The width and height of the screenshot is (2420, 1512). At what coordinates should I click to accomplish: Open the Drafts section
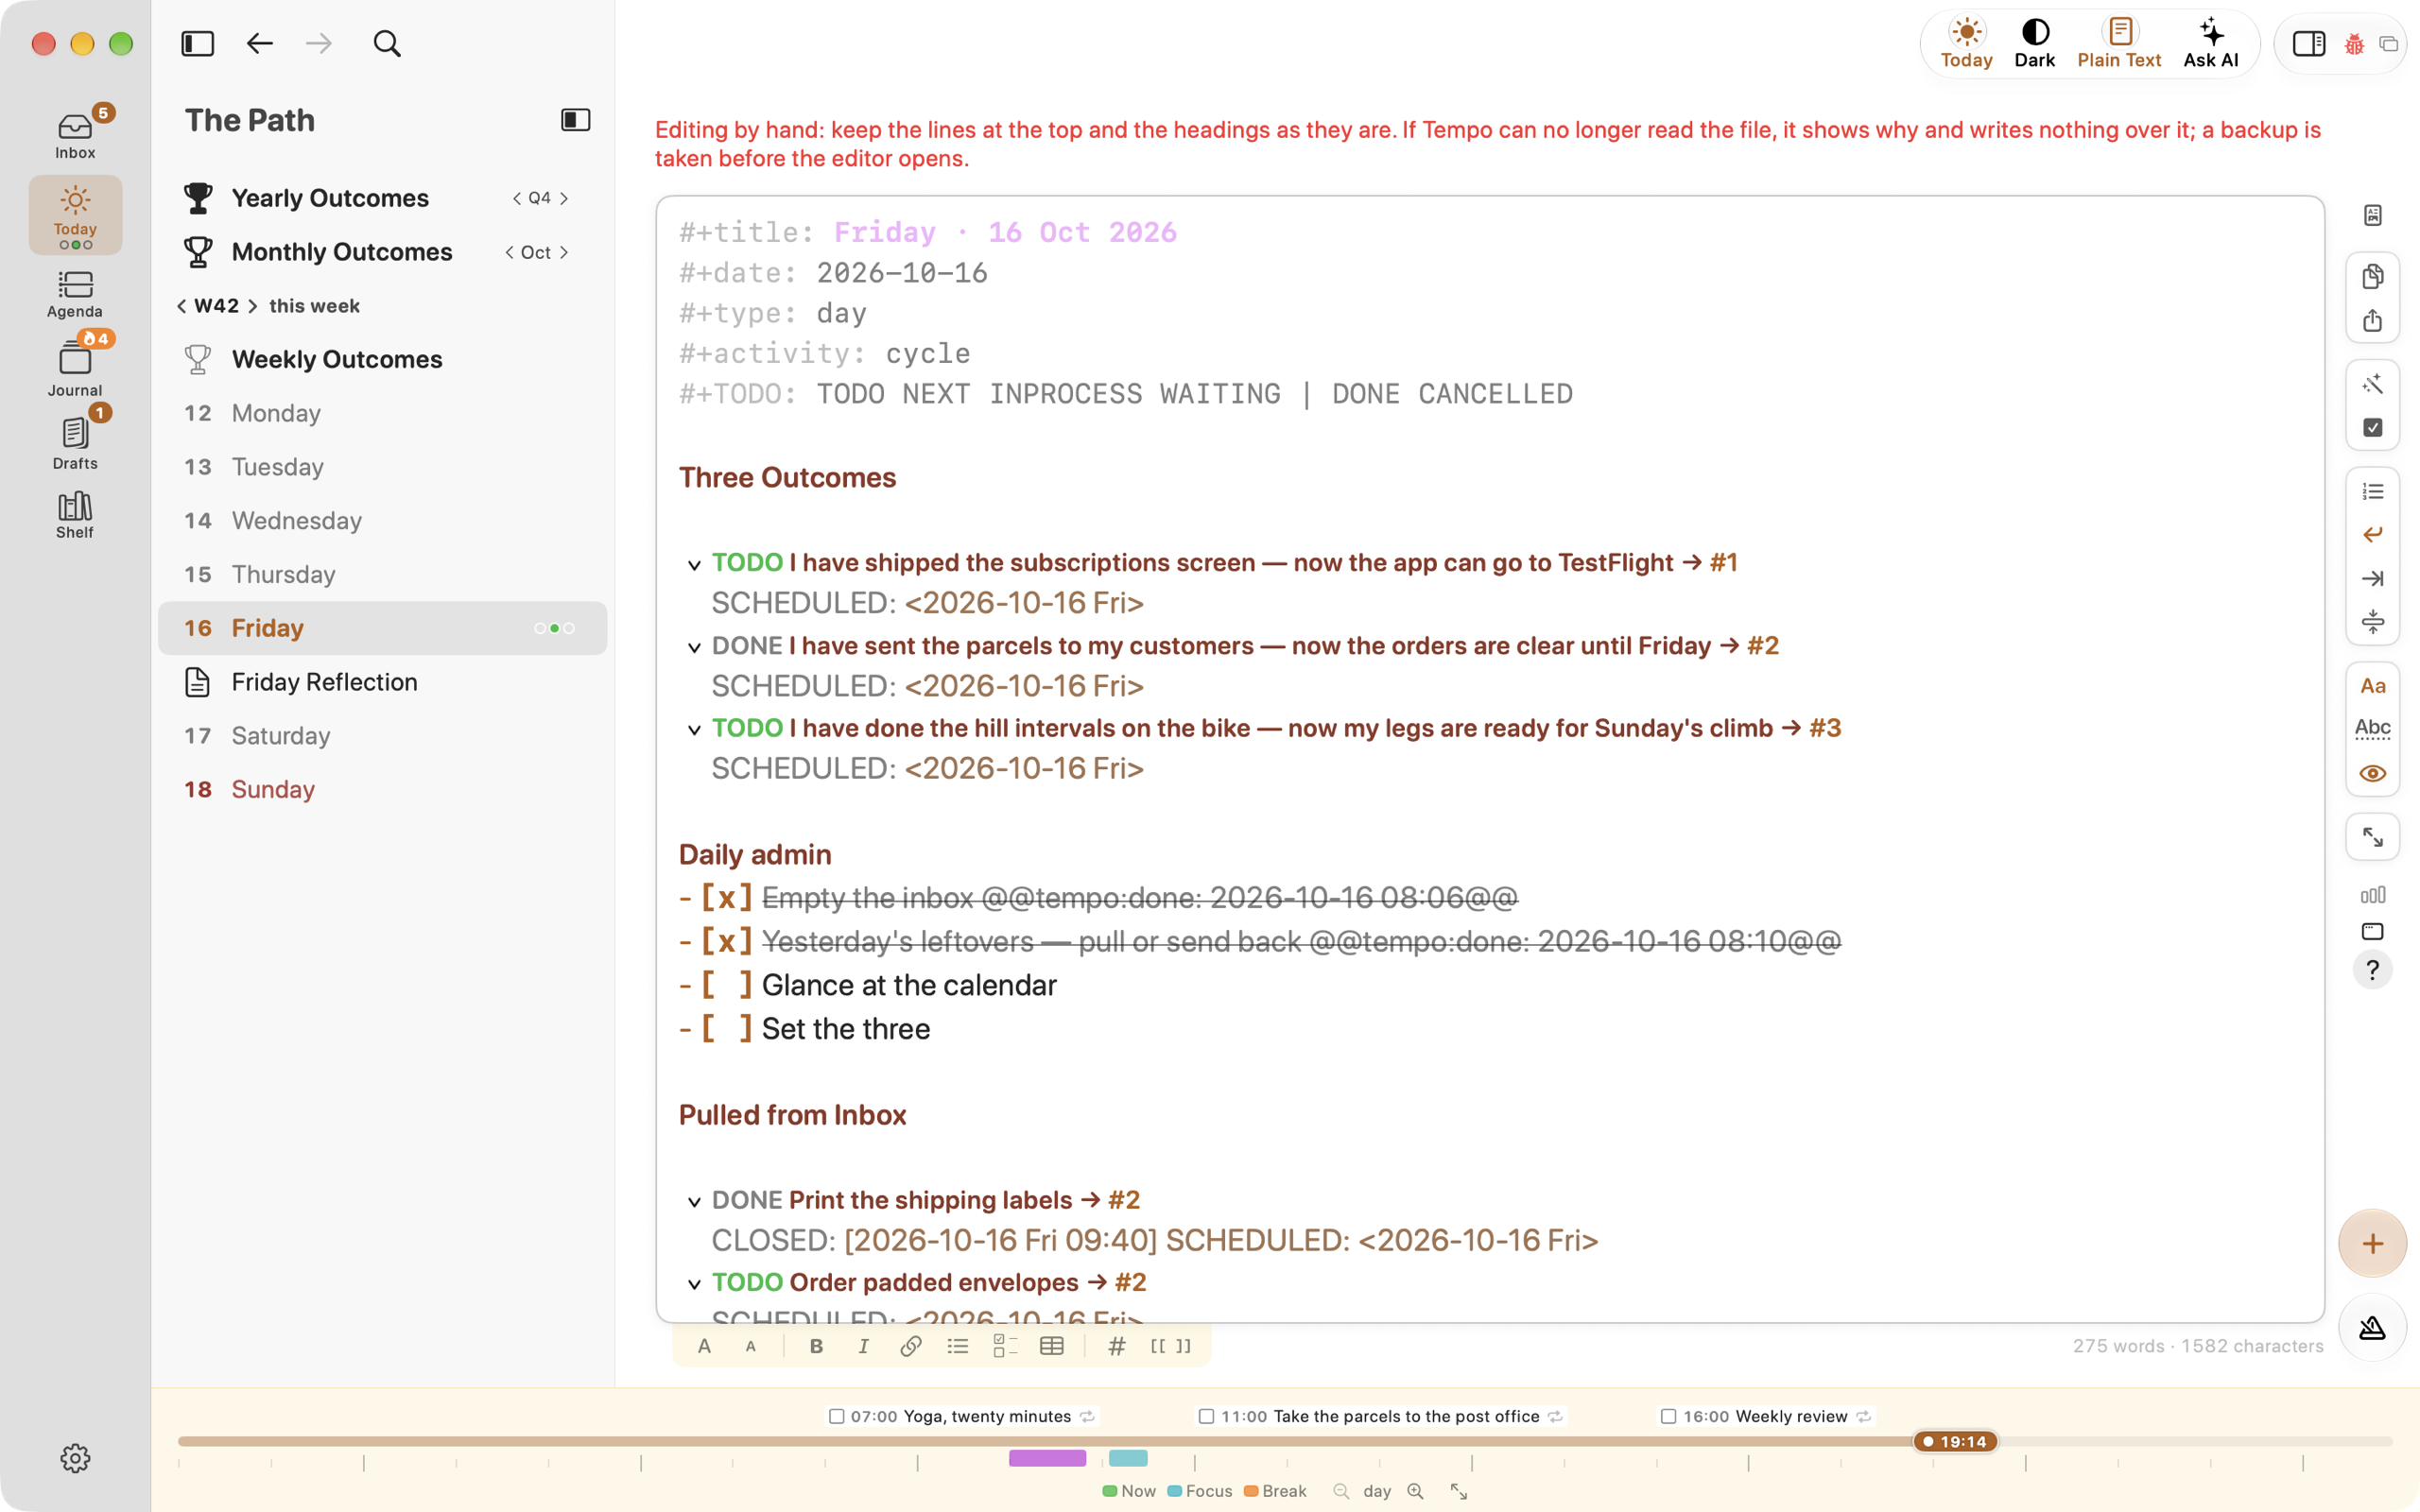click(75, 441)
